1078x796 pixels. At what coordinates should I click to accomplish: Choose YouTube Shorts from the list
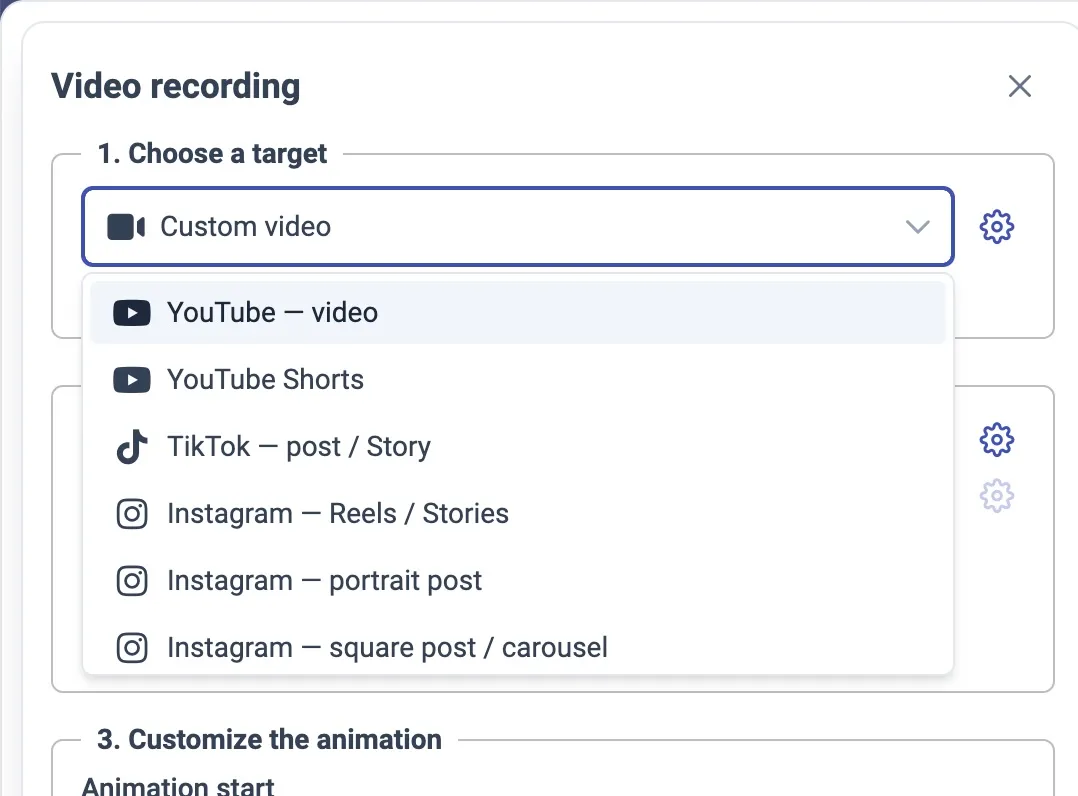coord(517,379)
